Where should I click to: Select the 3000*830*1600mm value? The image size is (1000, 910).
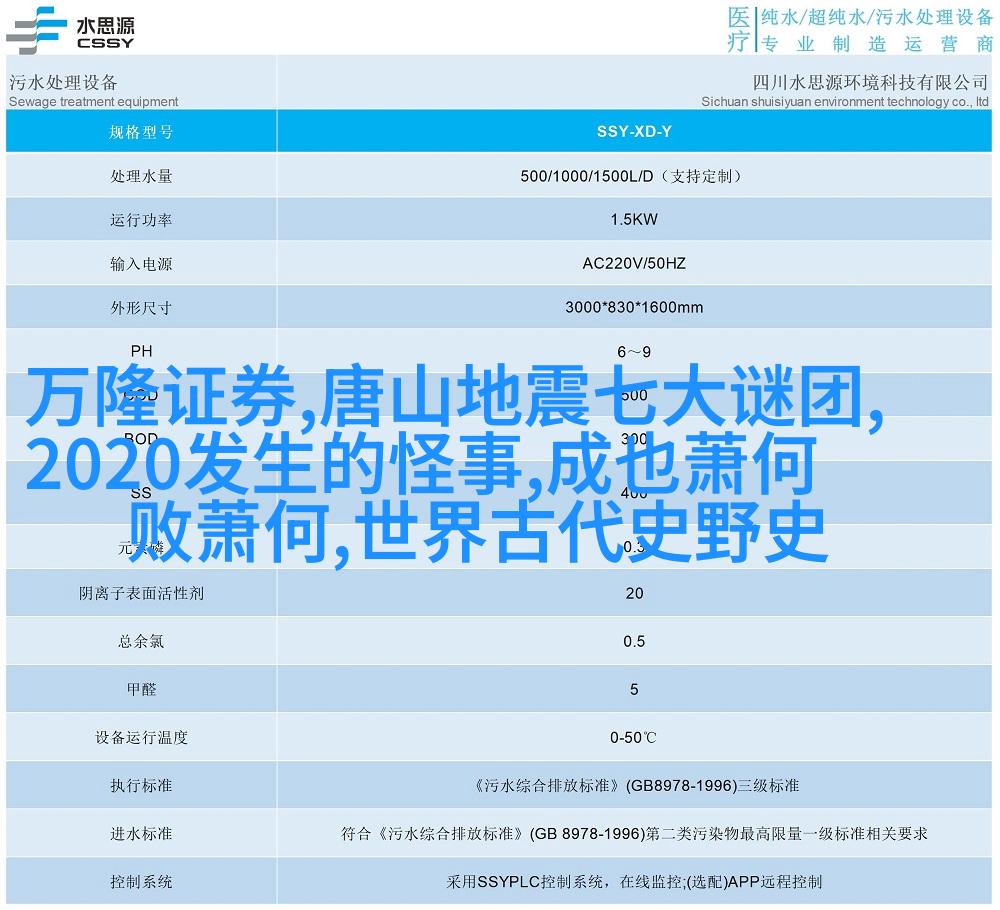[x=634, y=307]
